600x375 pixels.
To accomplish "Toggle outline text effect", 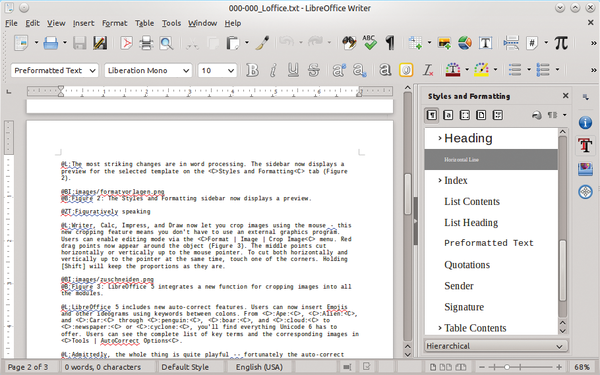I will point(406,70).
